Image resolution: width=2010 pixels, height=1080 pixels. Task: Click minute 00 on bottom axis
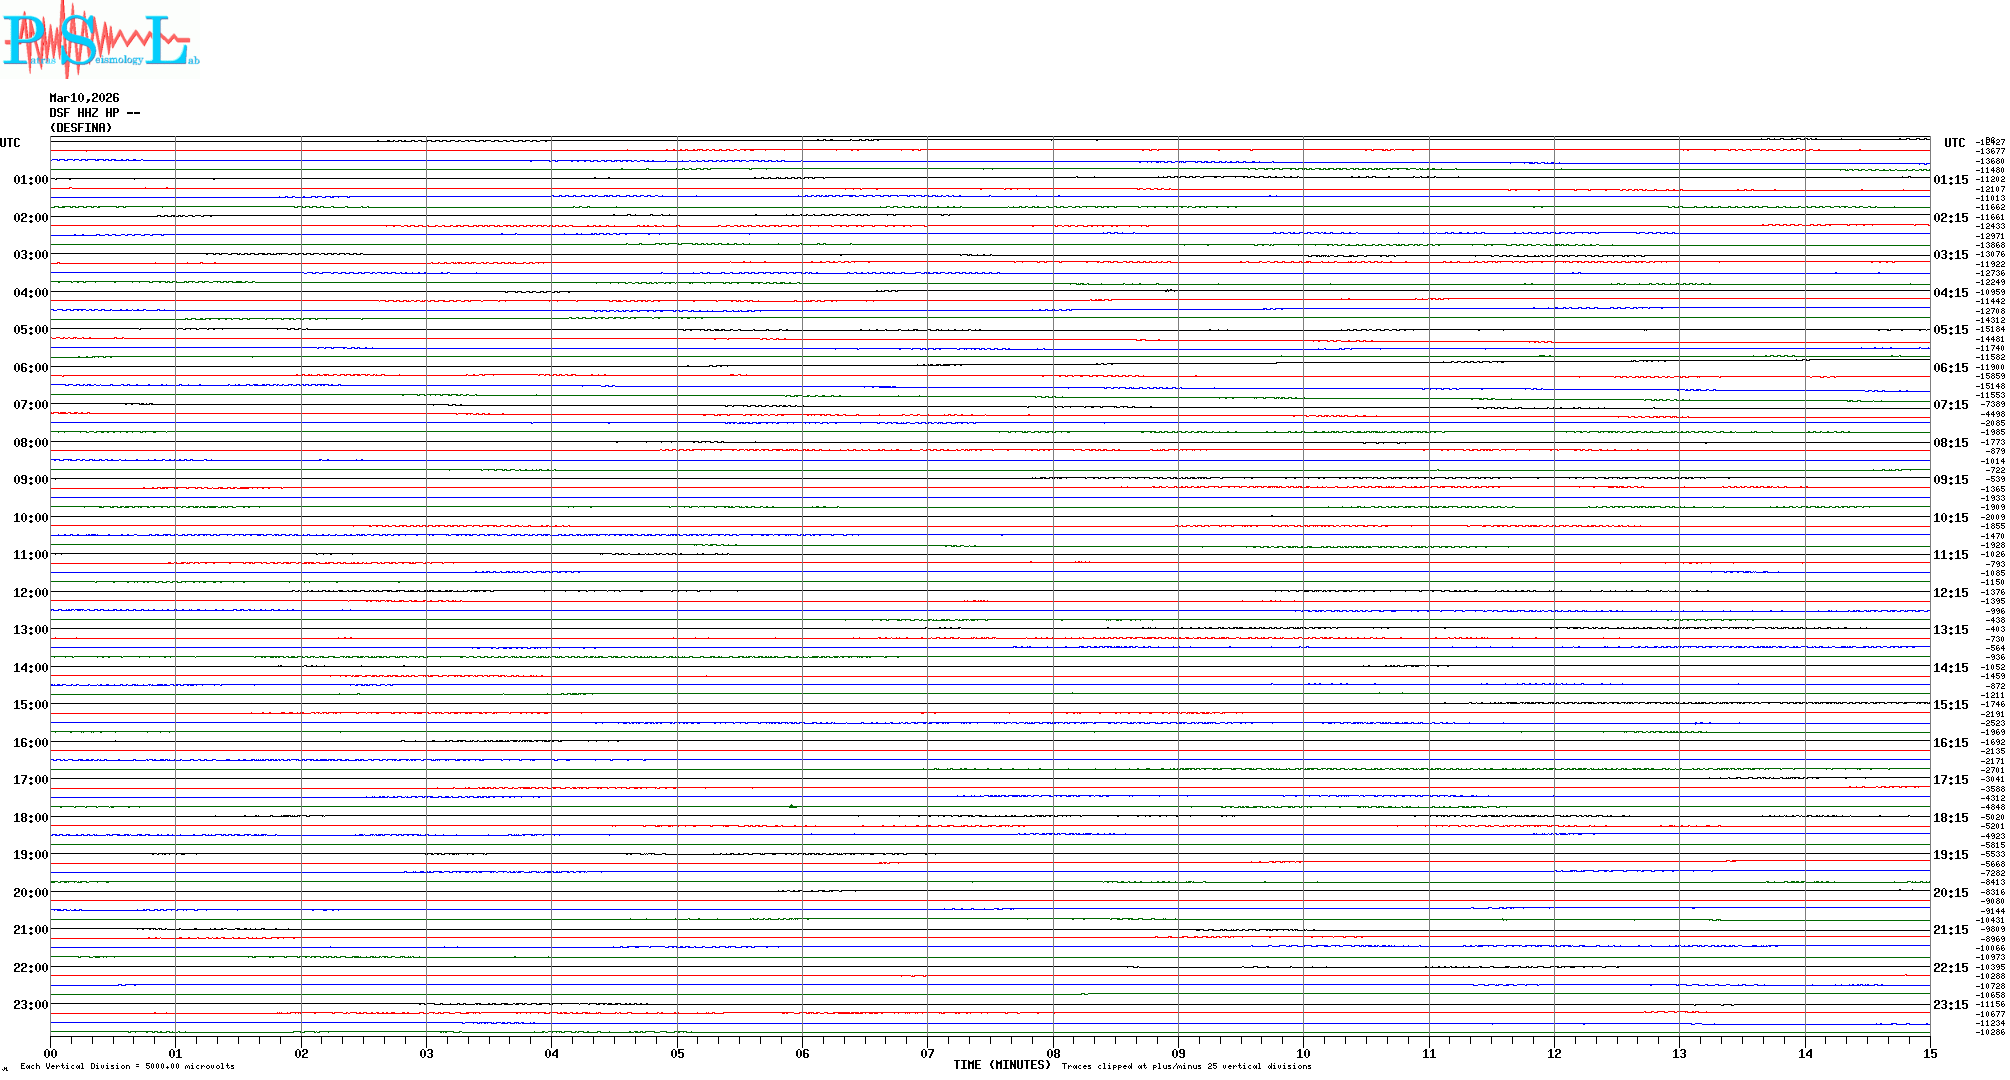(x=51, y=1054)
